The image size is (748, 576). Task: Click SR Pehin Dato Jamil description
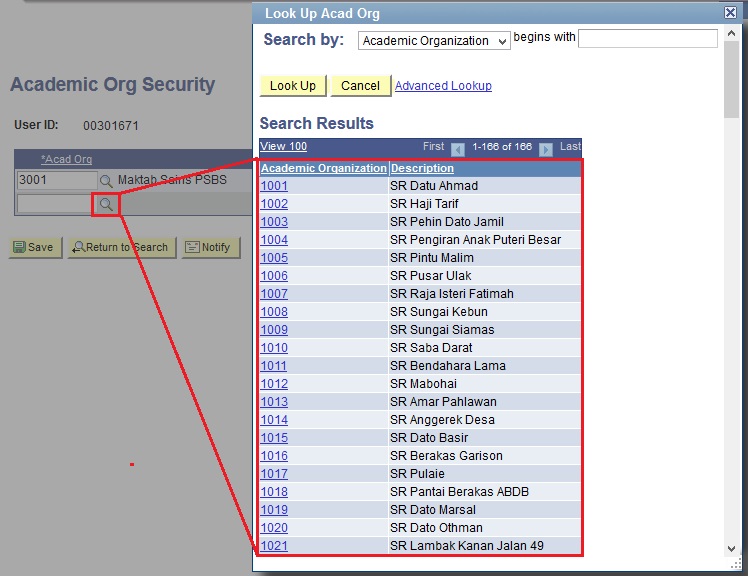[447, 222]
